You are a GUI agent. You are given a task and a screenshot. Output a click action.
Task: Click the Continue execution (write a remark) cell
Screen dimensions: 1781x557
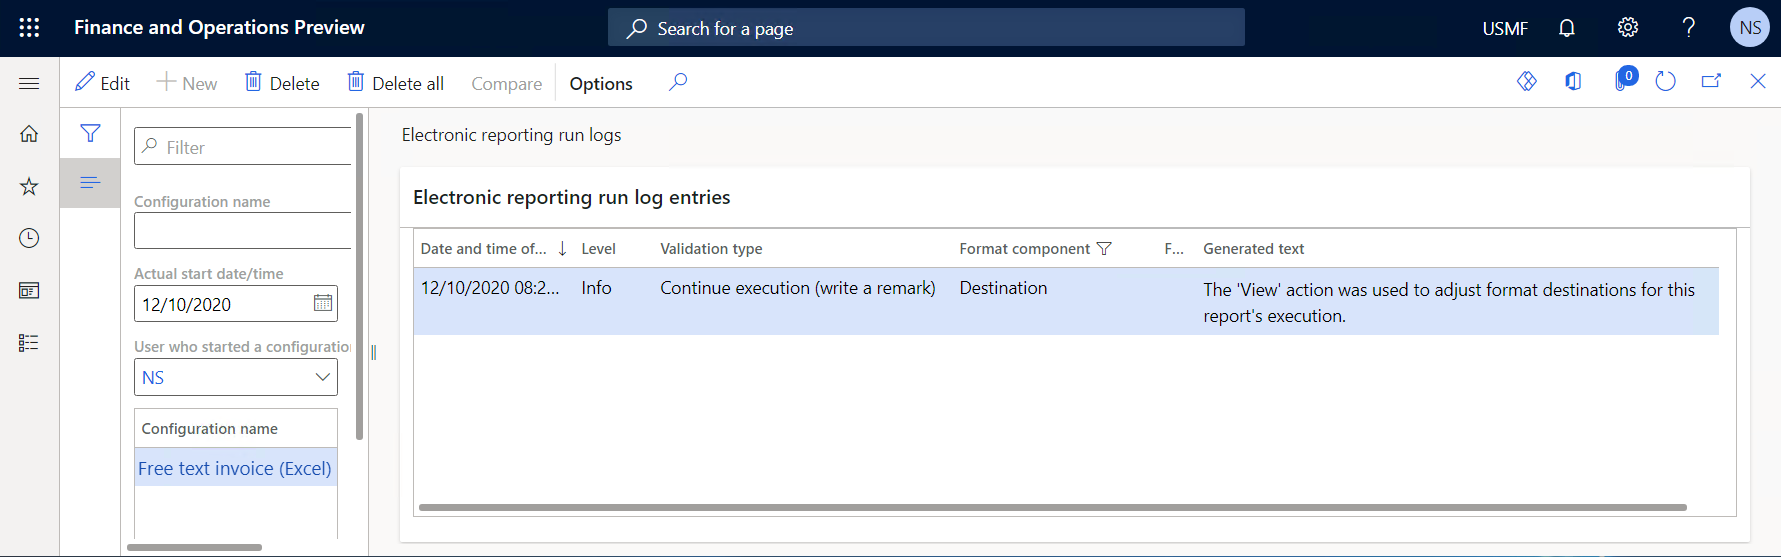(x=798, y=288)
